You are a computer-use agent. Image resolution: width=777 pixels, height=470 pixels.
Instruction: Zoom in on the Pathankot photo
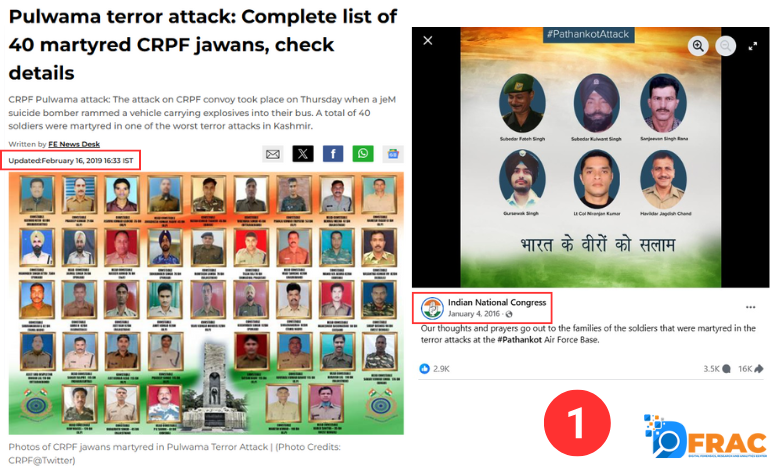pos(698,46)
